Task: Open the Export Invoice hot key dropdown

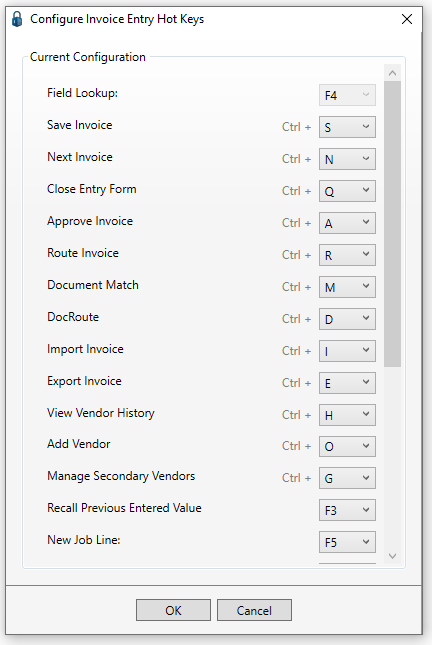Action: tap(347, 383)
